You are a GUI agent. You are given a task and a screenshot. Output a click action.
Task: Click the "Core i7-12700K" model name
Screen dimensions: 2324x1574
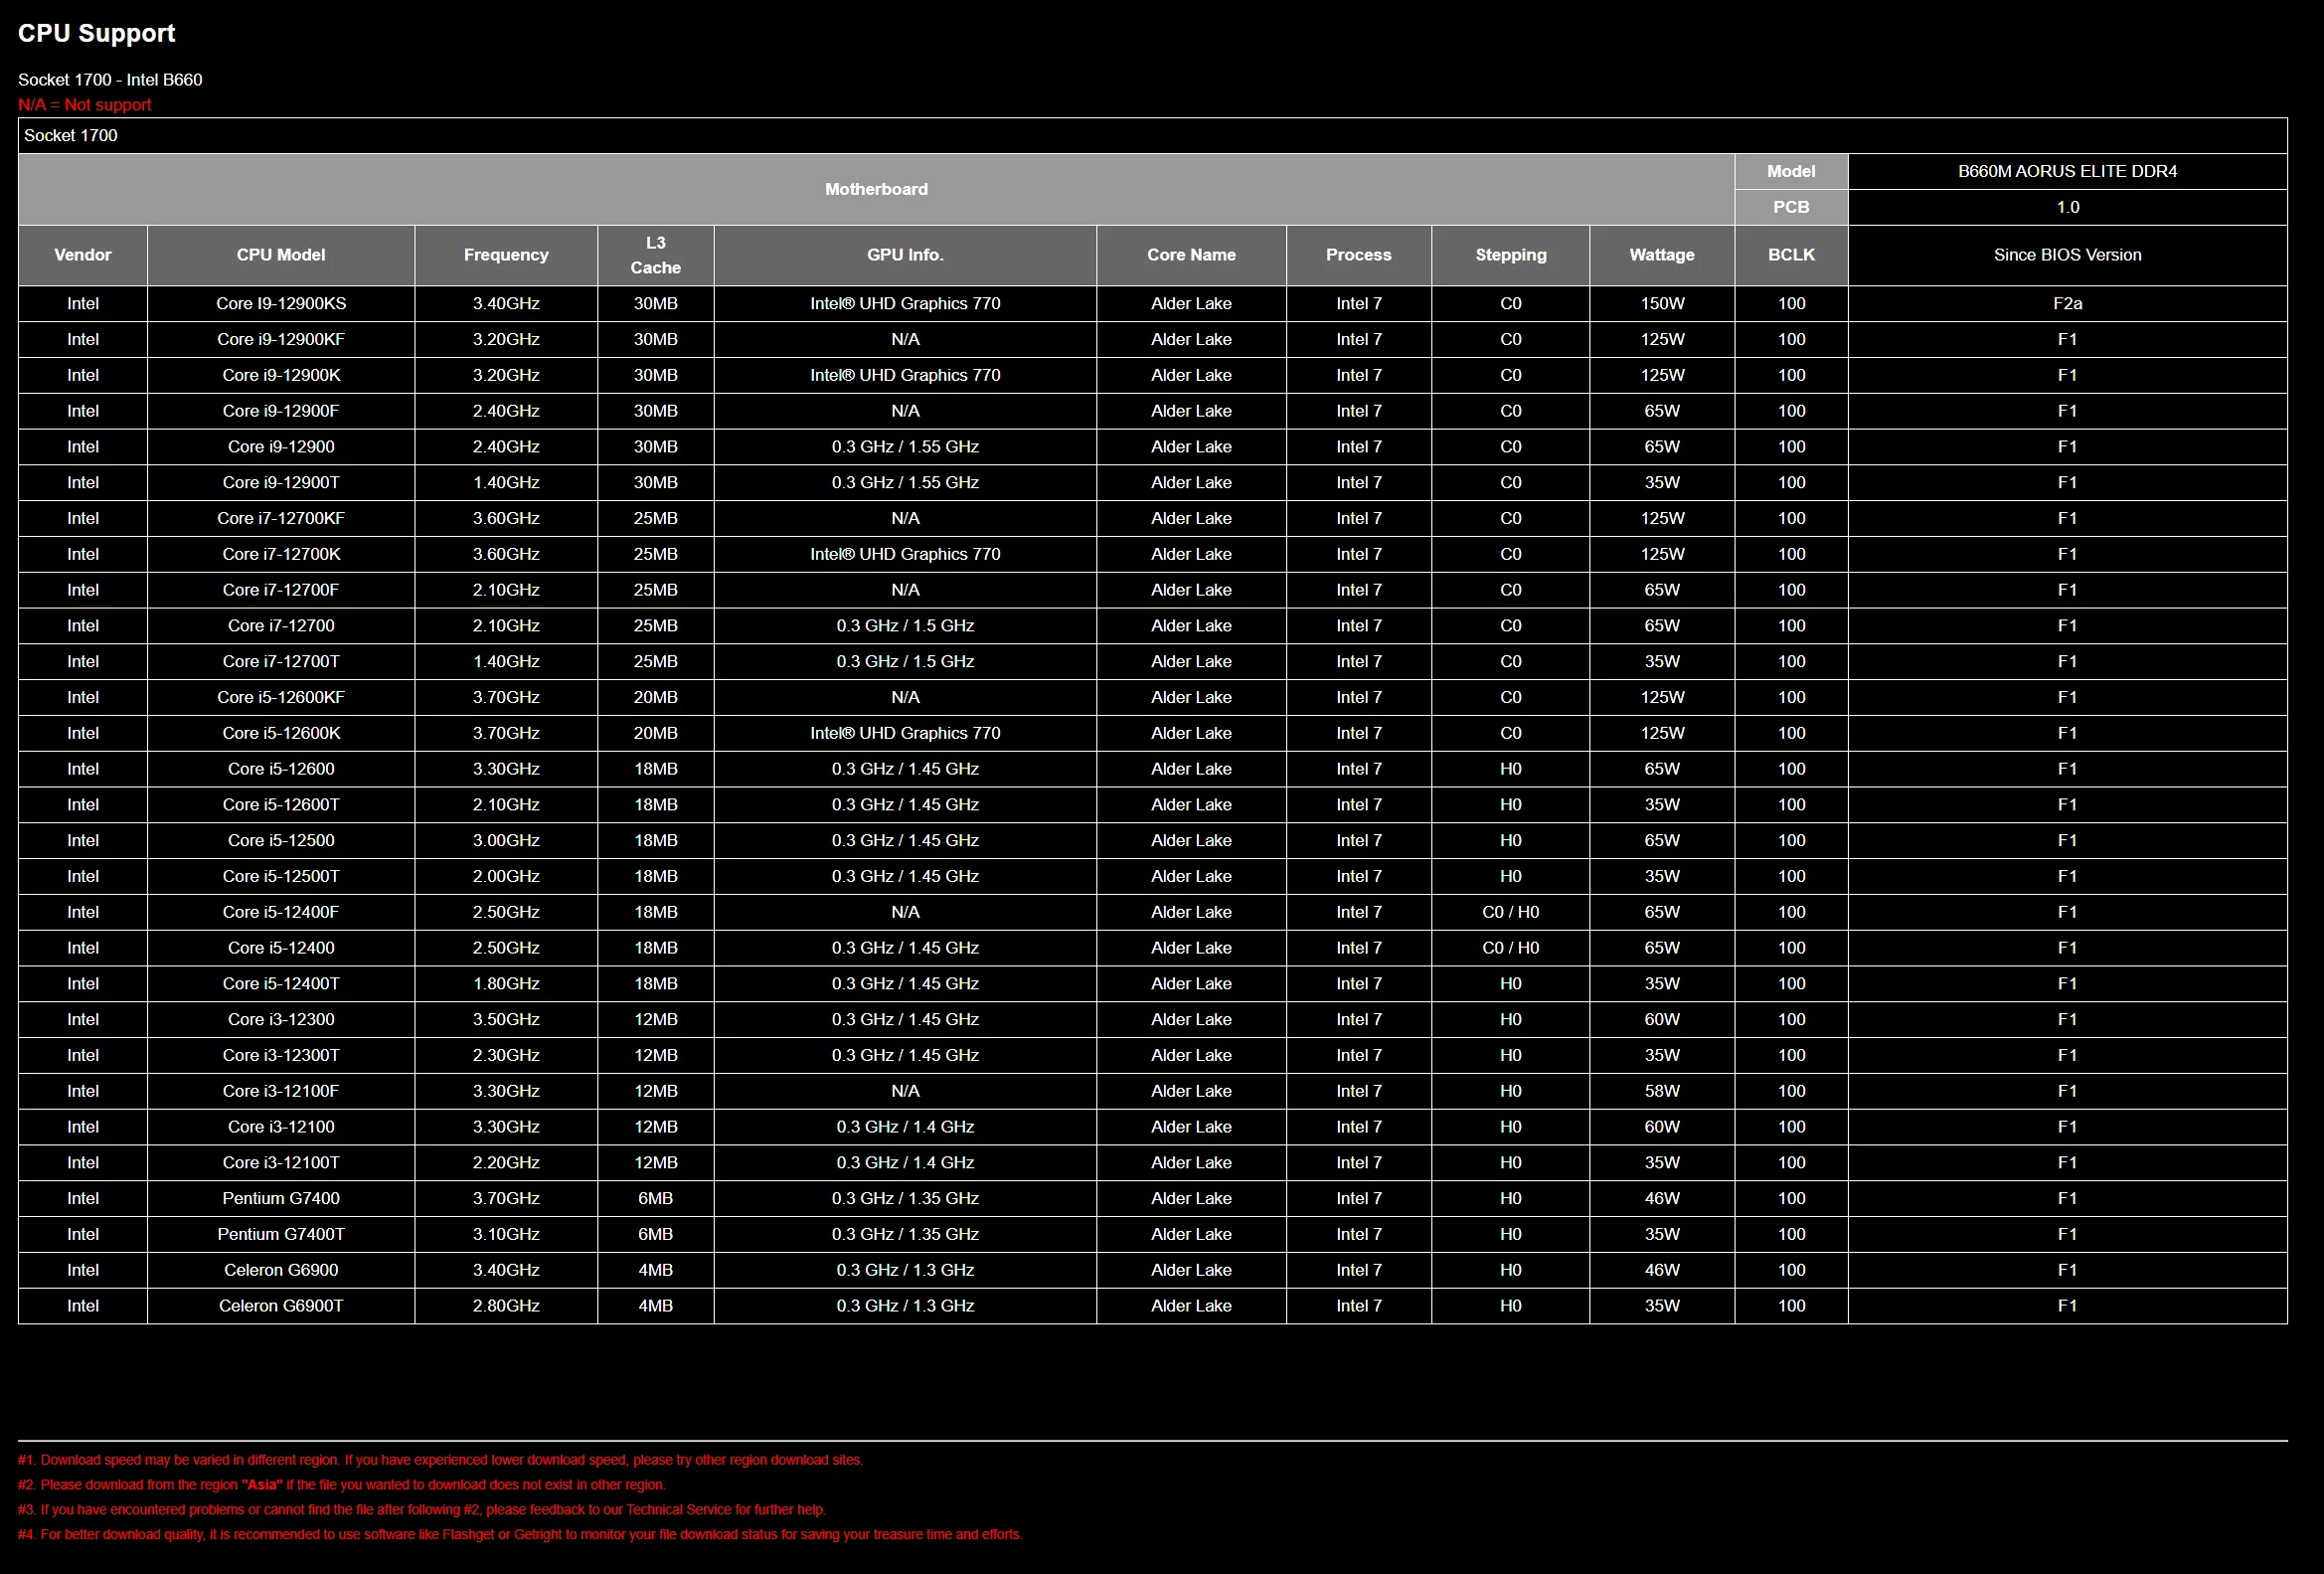click(x=281, y=554)
